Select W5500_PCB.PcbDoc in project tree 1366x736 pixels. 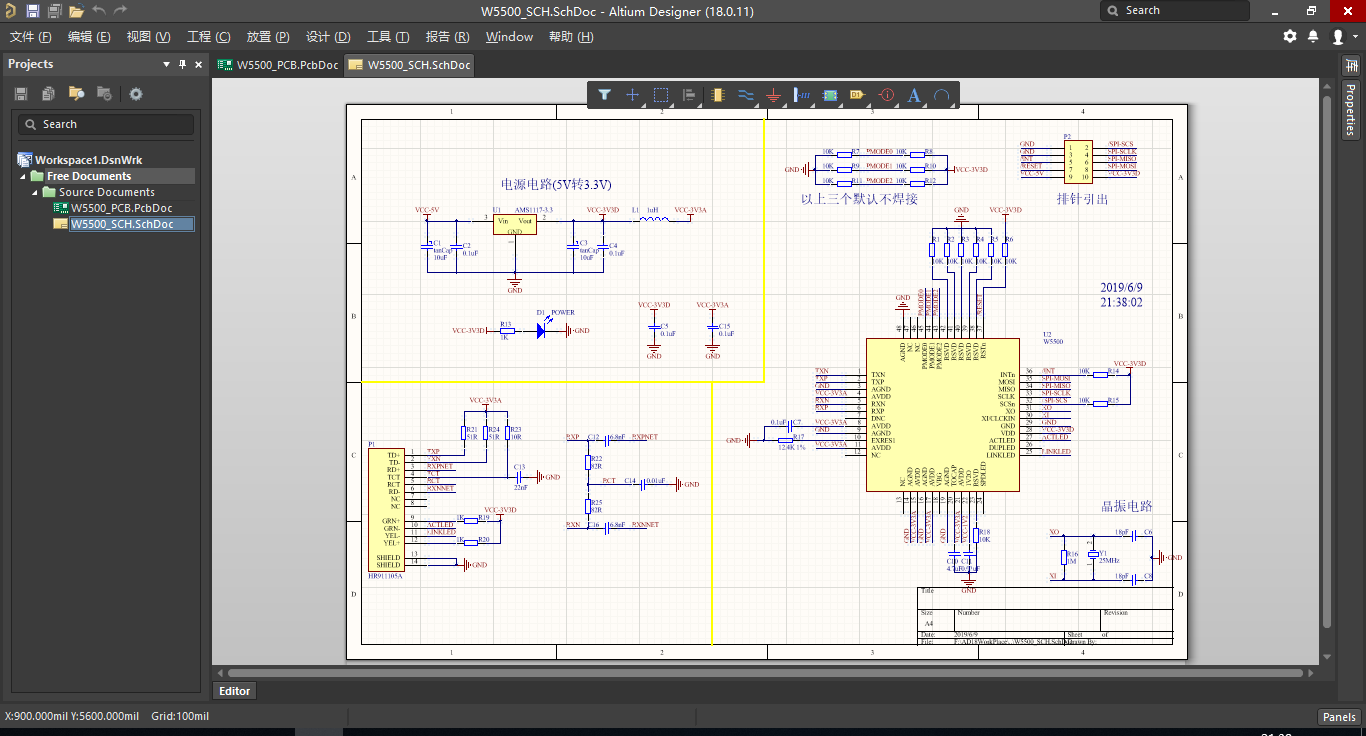coord(121,208)
